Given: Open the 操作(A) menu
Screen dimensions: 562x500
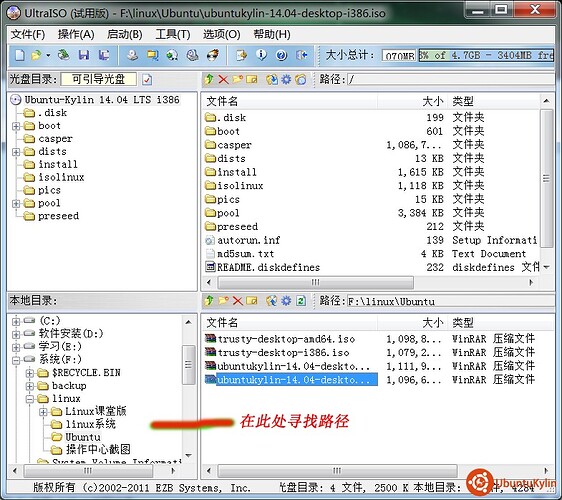Looking at the screenshot, I should coord(76,35).
